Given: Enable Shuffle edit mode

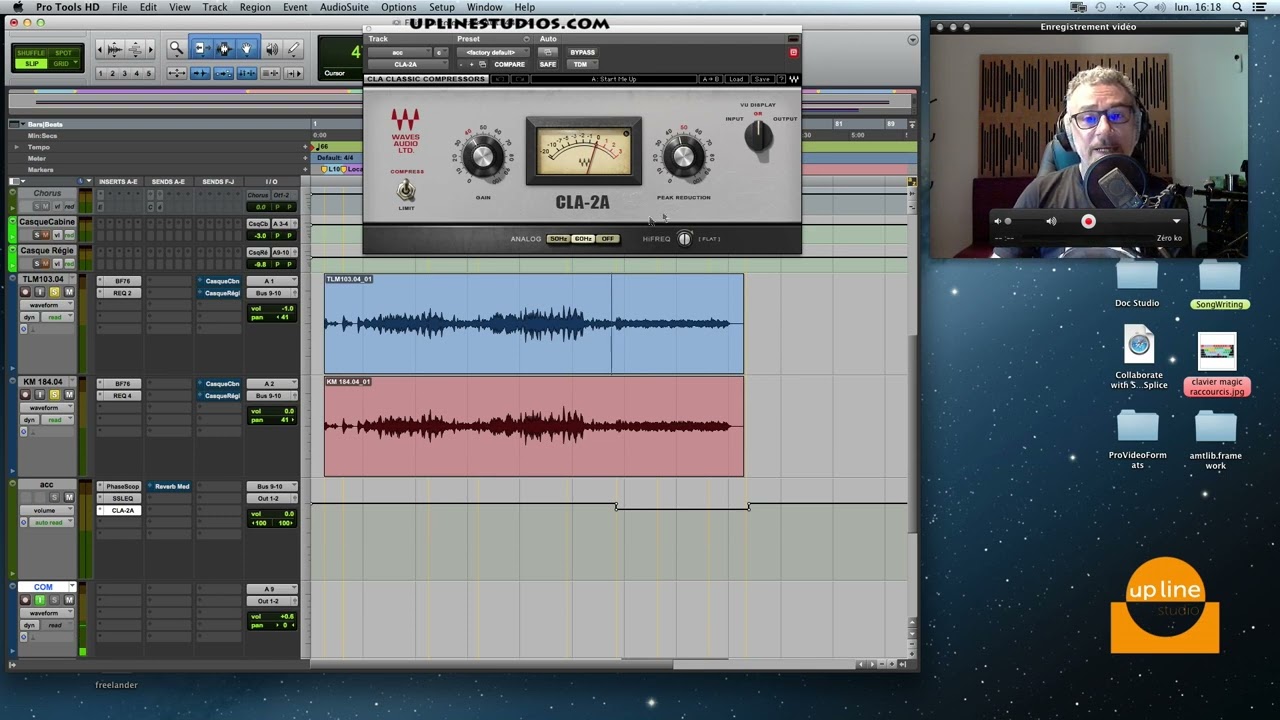Looking at the screenshot, I should 31,53.
